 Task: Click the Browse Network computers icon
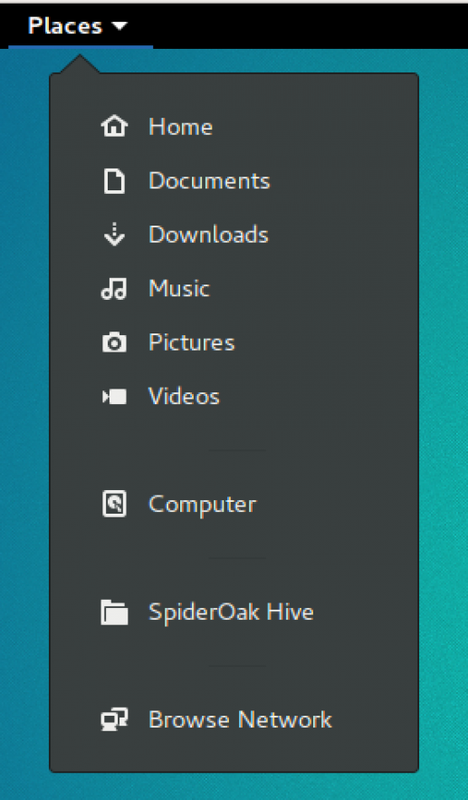tap(114, 720)
